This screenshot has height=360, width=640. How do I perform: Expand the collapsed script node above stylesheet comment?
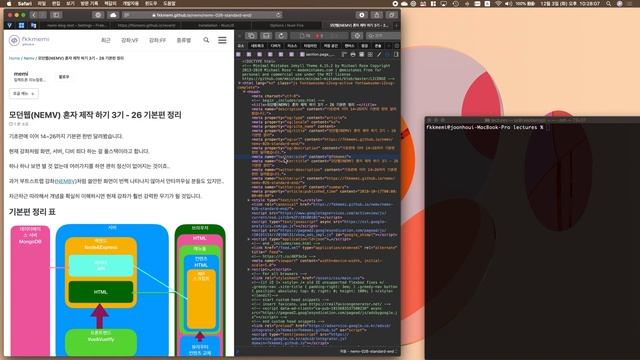click(x=249, y=269)
